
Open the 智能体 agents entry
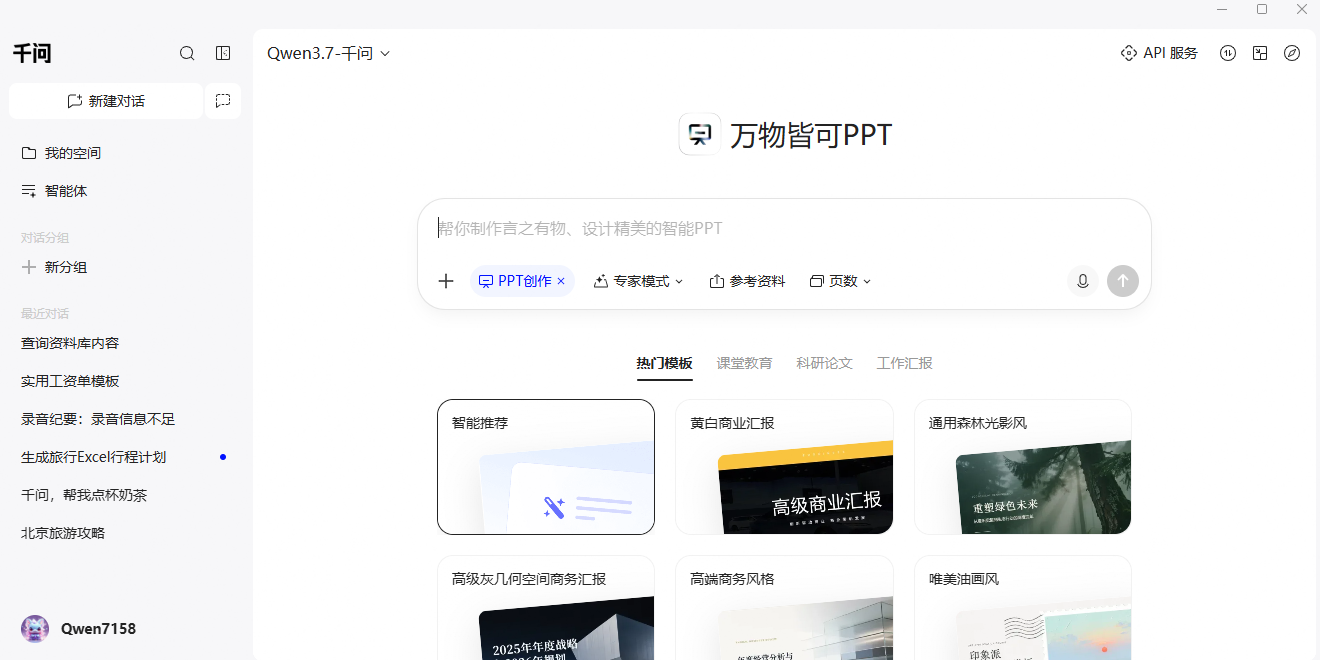(54, 191)
